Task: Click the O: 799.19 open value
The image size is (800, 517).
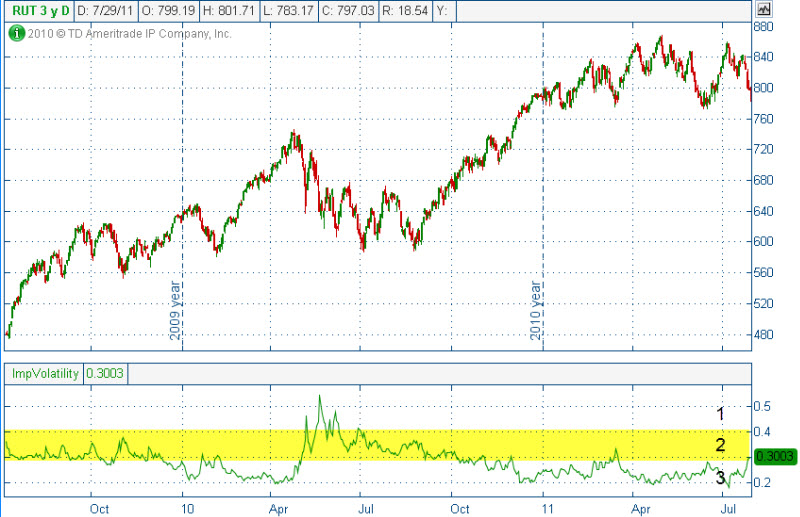Action: click(x=168, y=11)
